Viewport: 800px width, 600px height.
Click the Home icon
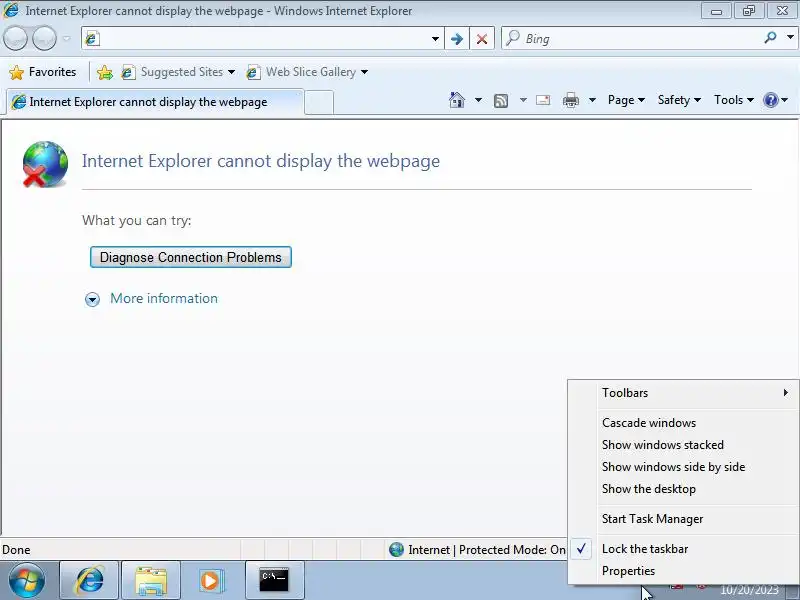coord(457,100)
